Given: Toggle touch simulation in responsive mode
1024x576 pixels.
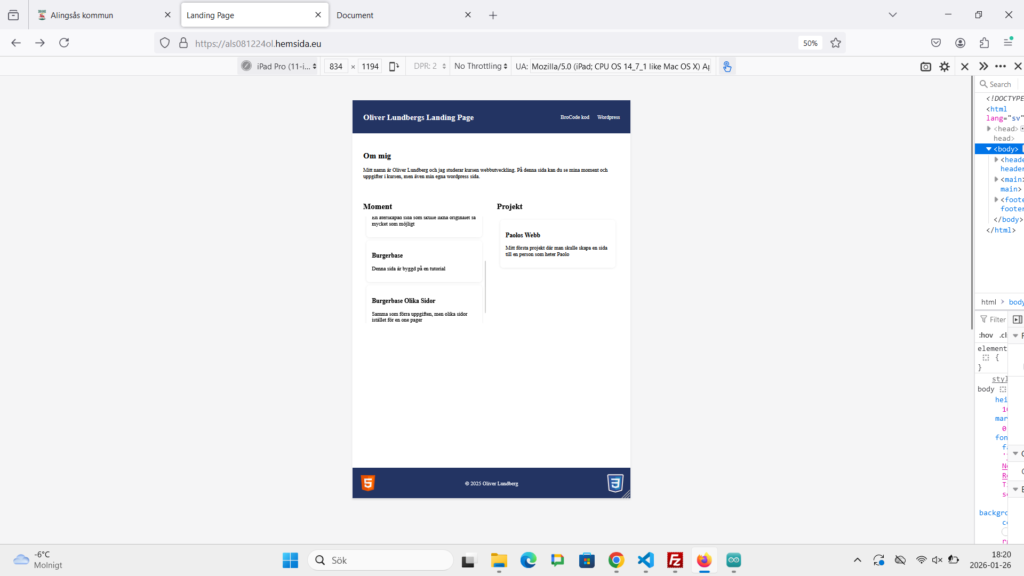Looking at the screenshot, I should (728, 66).
